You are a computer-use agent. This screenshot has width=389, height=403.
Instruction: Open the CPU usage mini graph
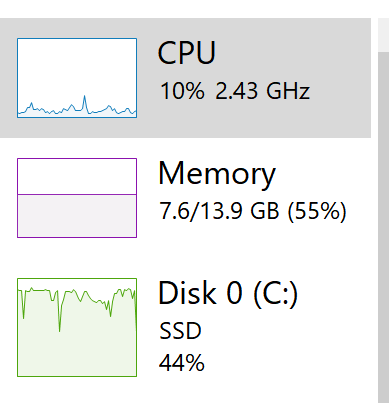77,78
